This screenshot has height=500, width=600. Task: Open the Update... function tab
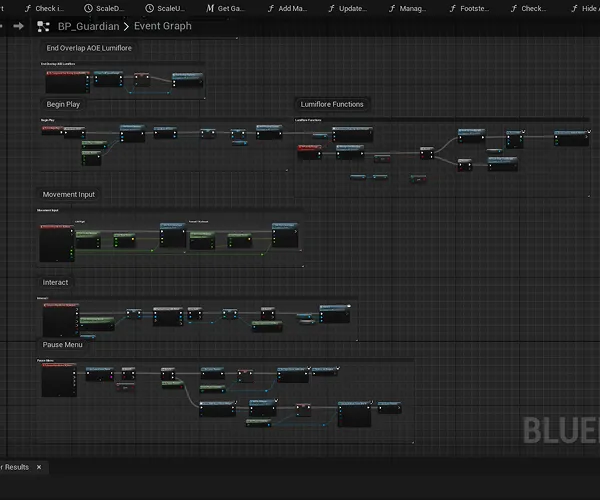[x=352, y=8]
